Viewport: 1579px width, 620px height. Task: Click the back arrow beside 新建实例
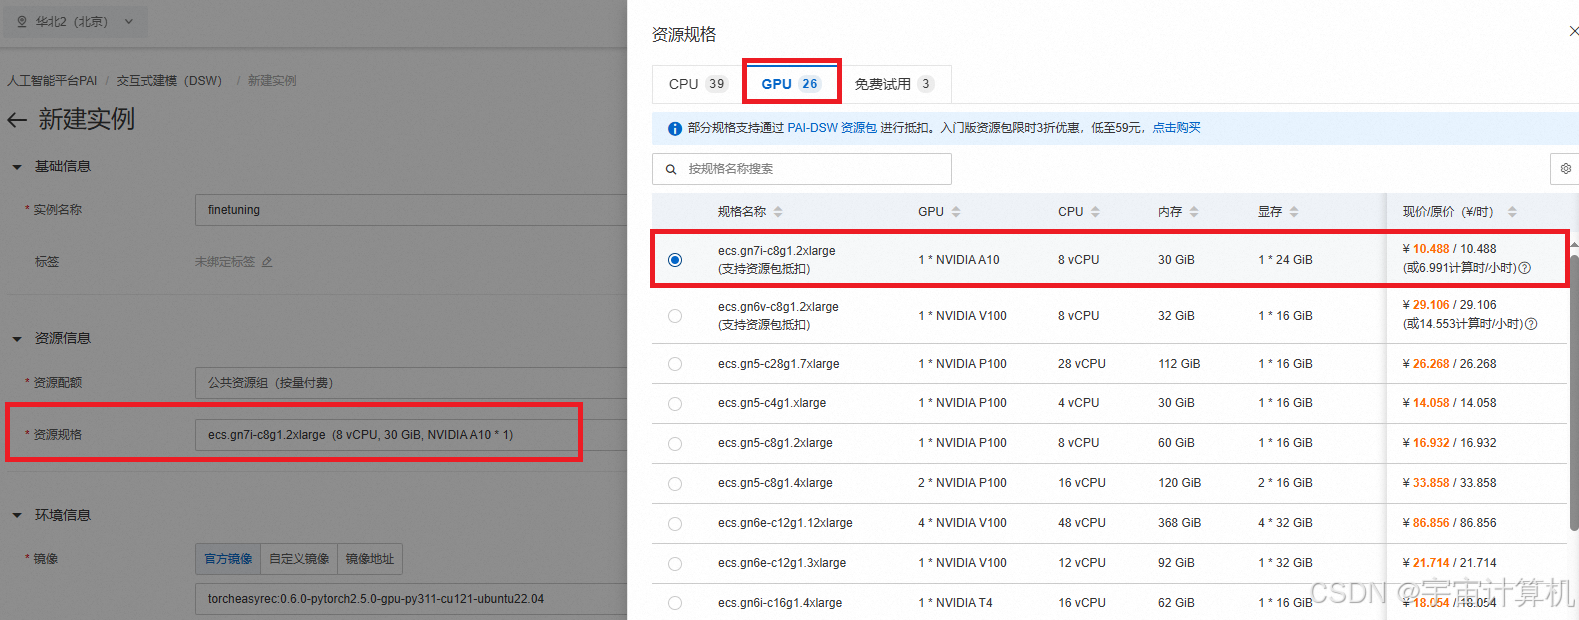pos(17,120)
